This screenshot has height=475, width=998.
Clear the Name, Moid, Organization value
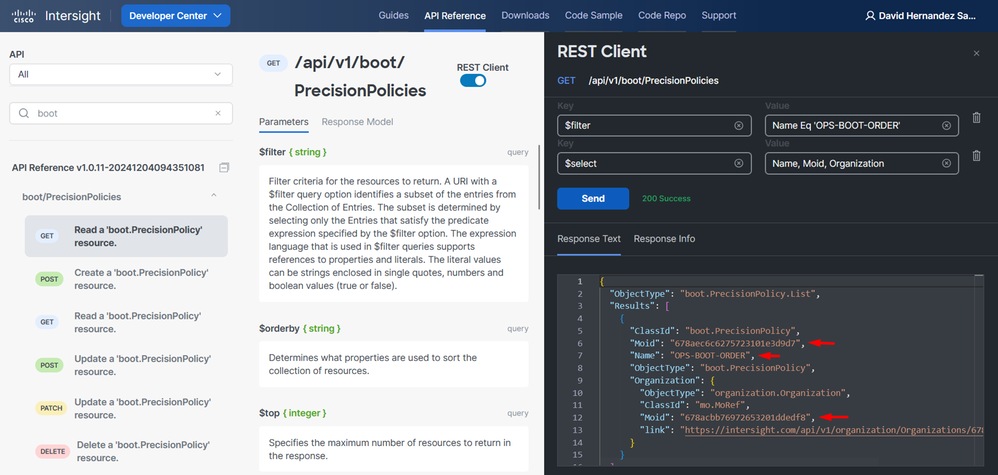point(946,163)
